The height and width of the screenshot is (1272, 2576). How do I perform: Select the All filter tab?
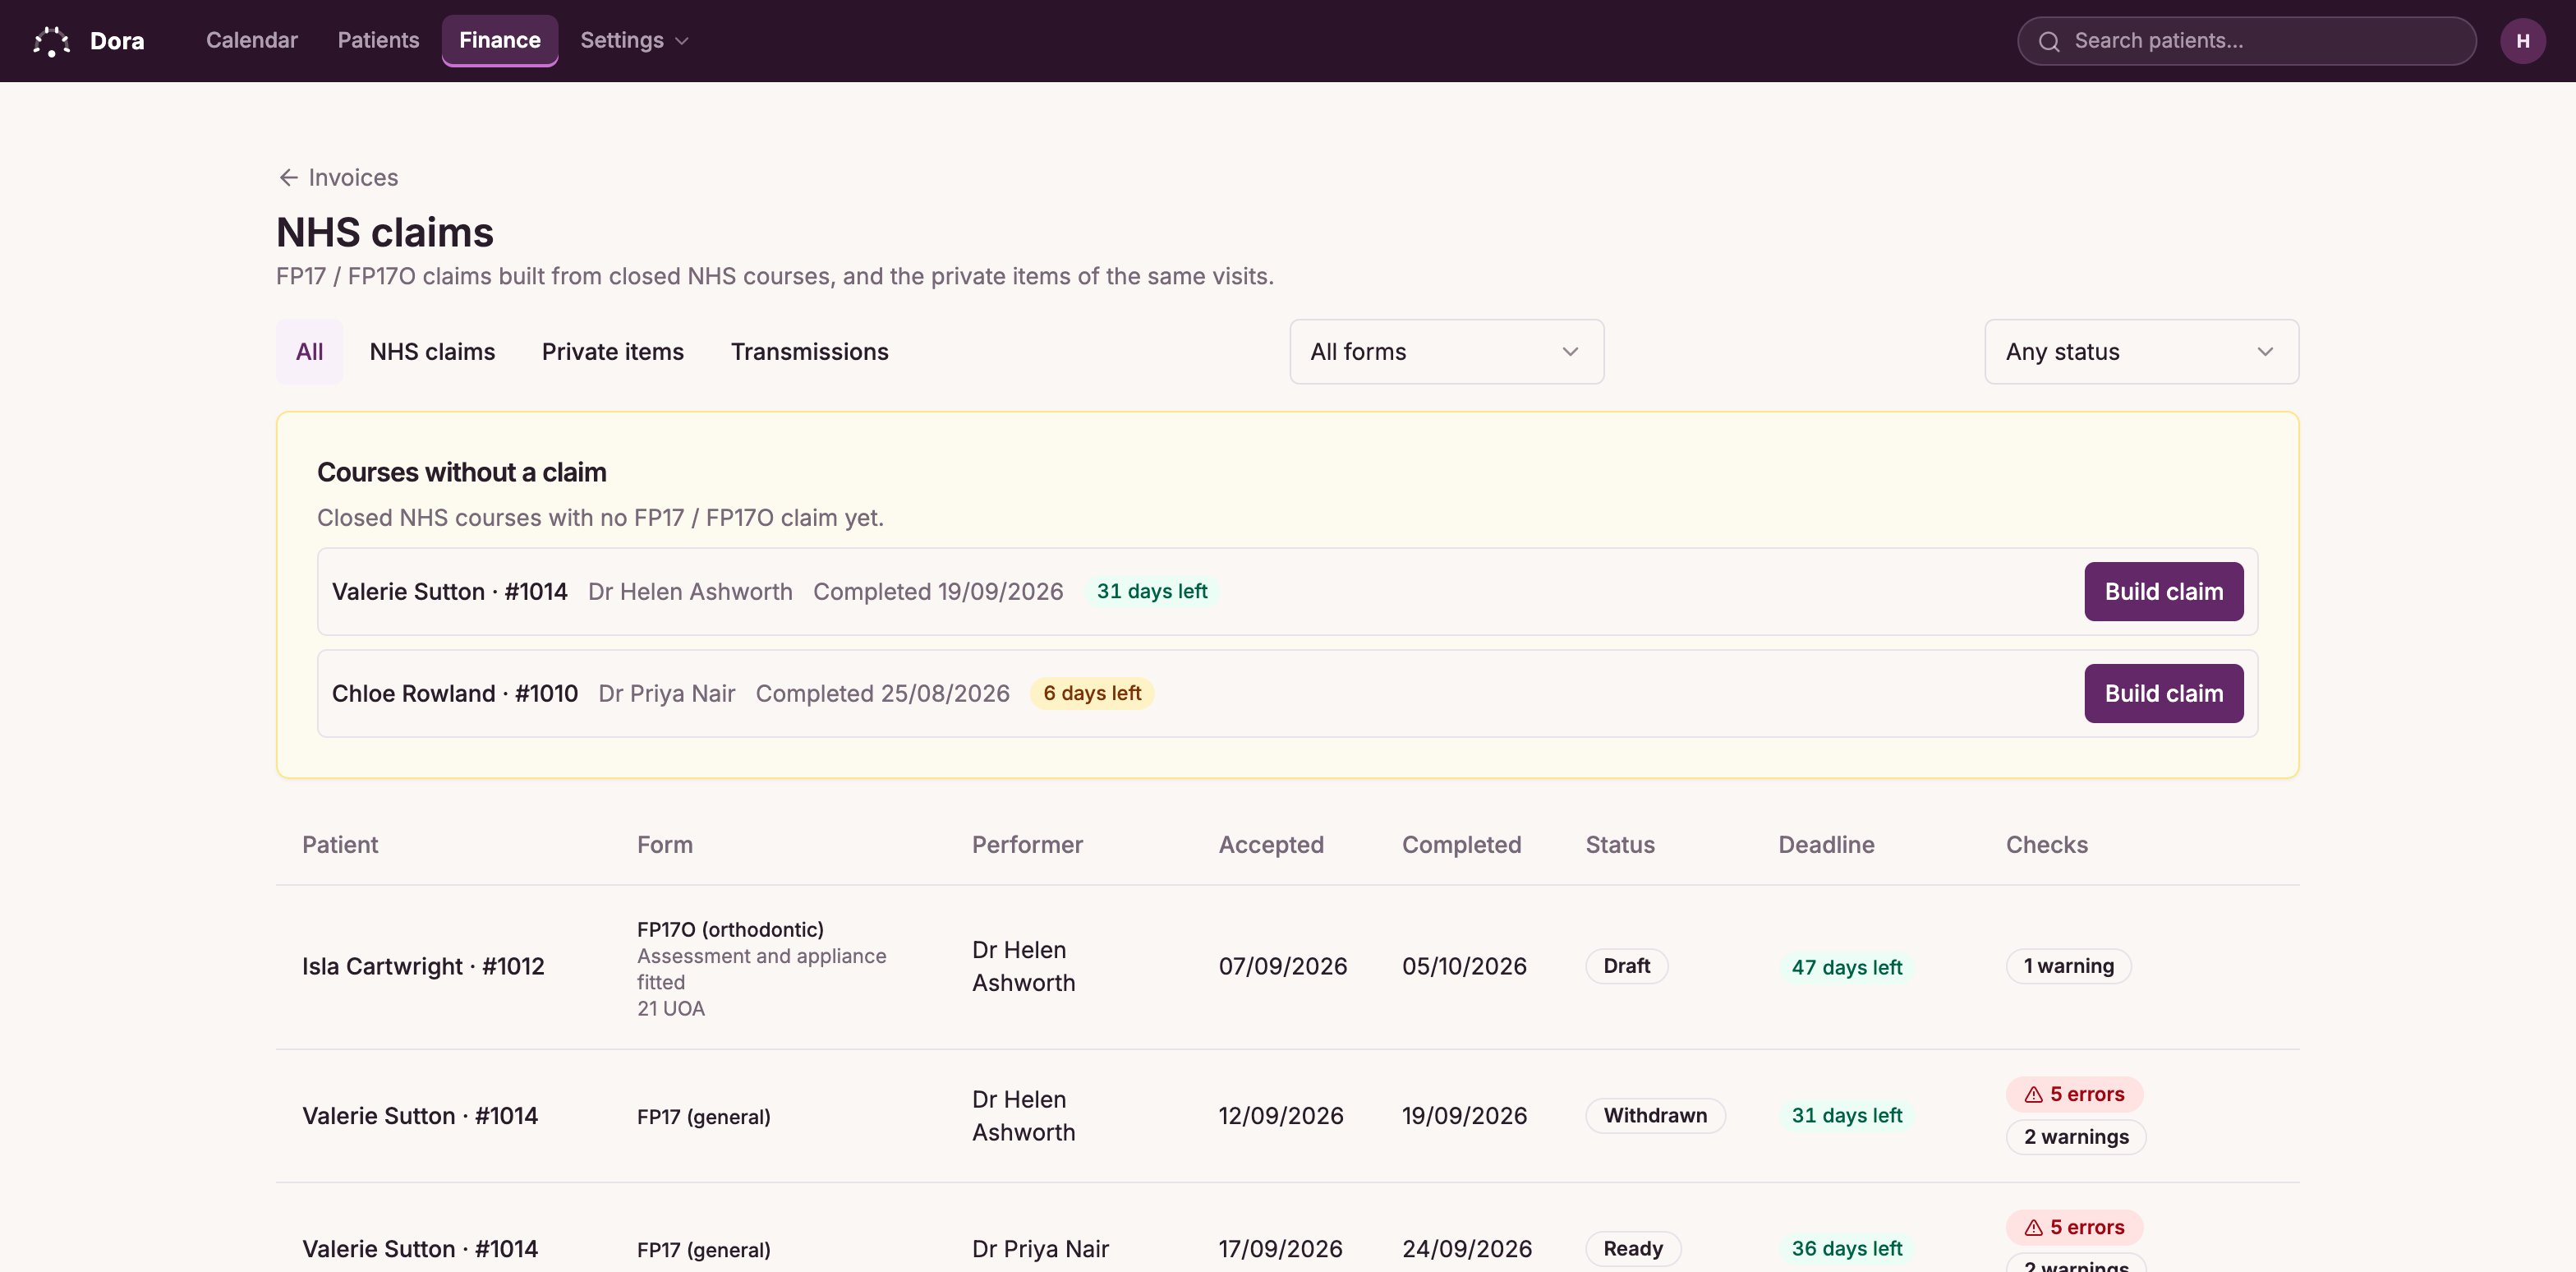309,352
